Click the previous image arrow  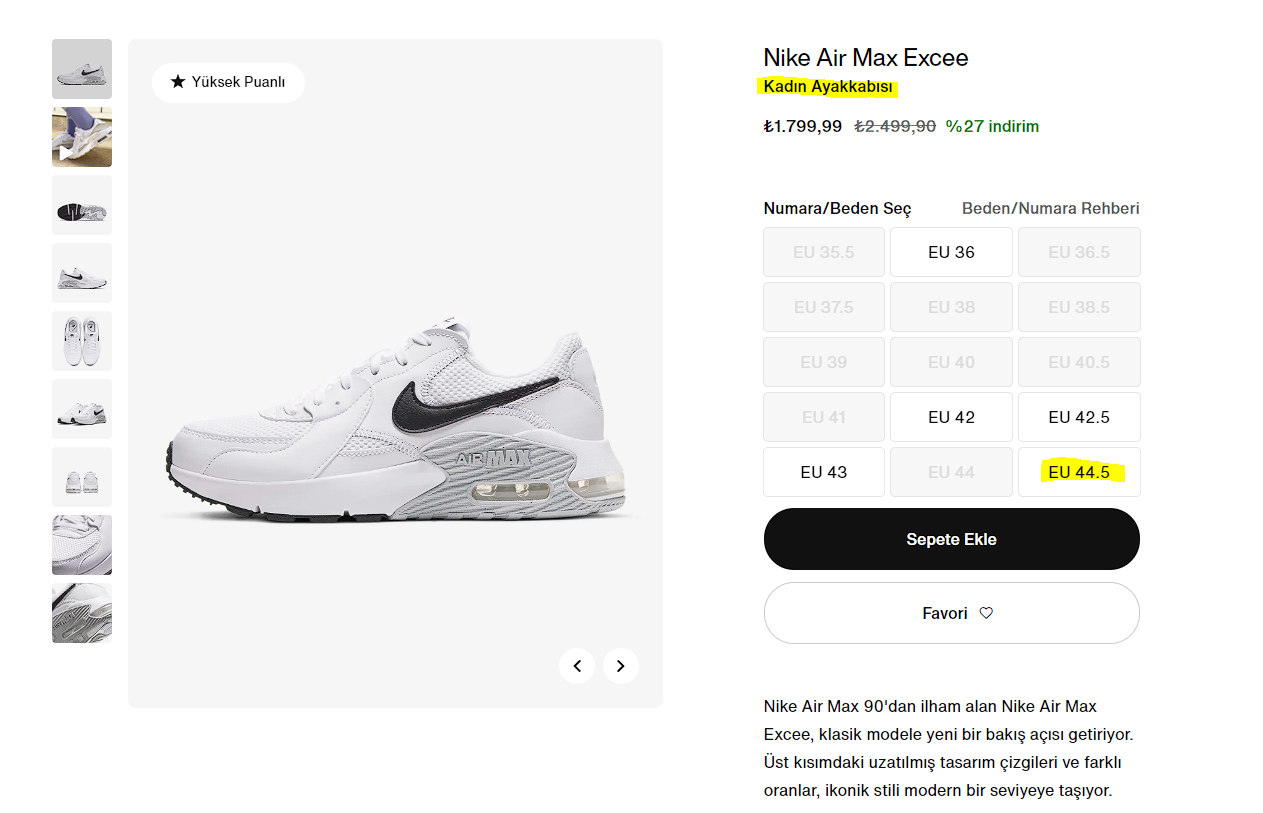(x=577, y=666)
